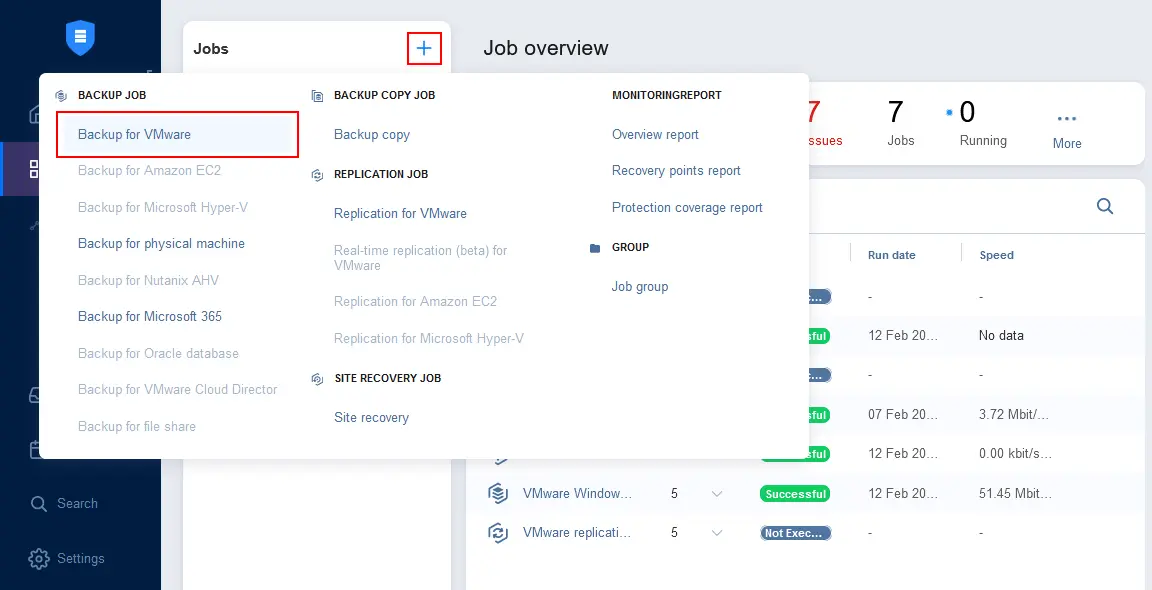Click the VMware replicati... job name
Image resolution: width=1152 pixels, height=590 pixels.
(577, 533)
